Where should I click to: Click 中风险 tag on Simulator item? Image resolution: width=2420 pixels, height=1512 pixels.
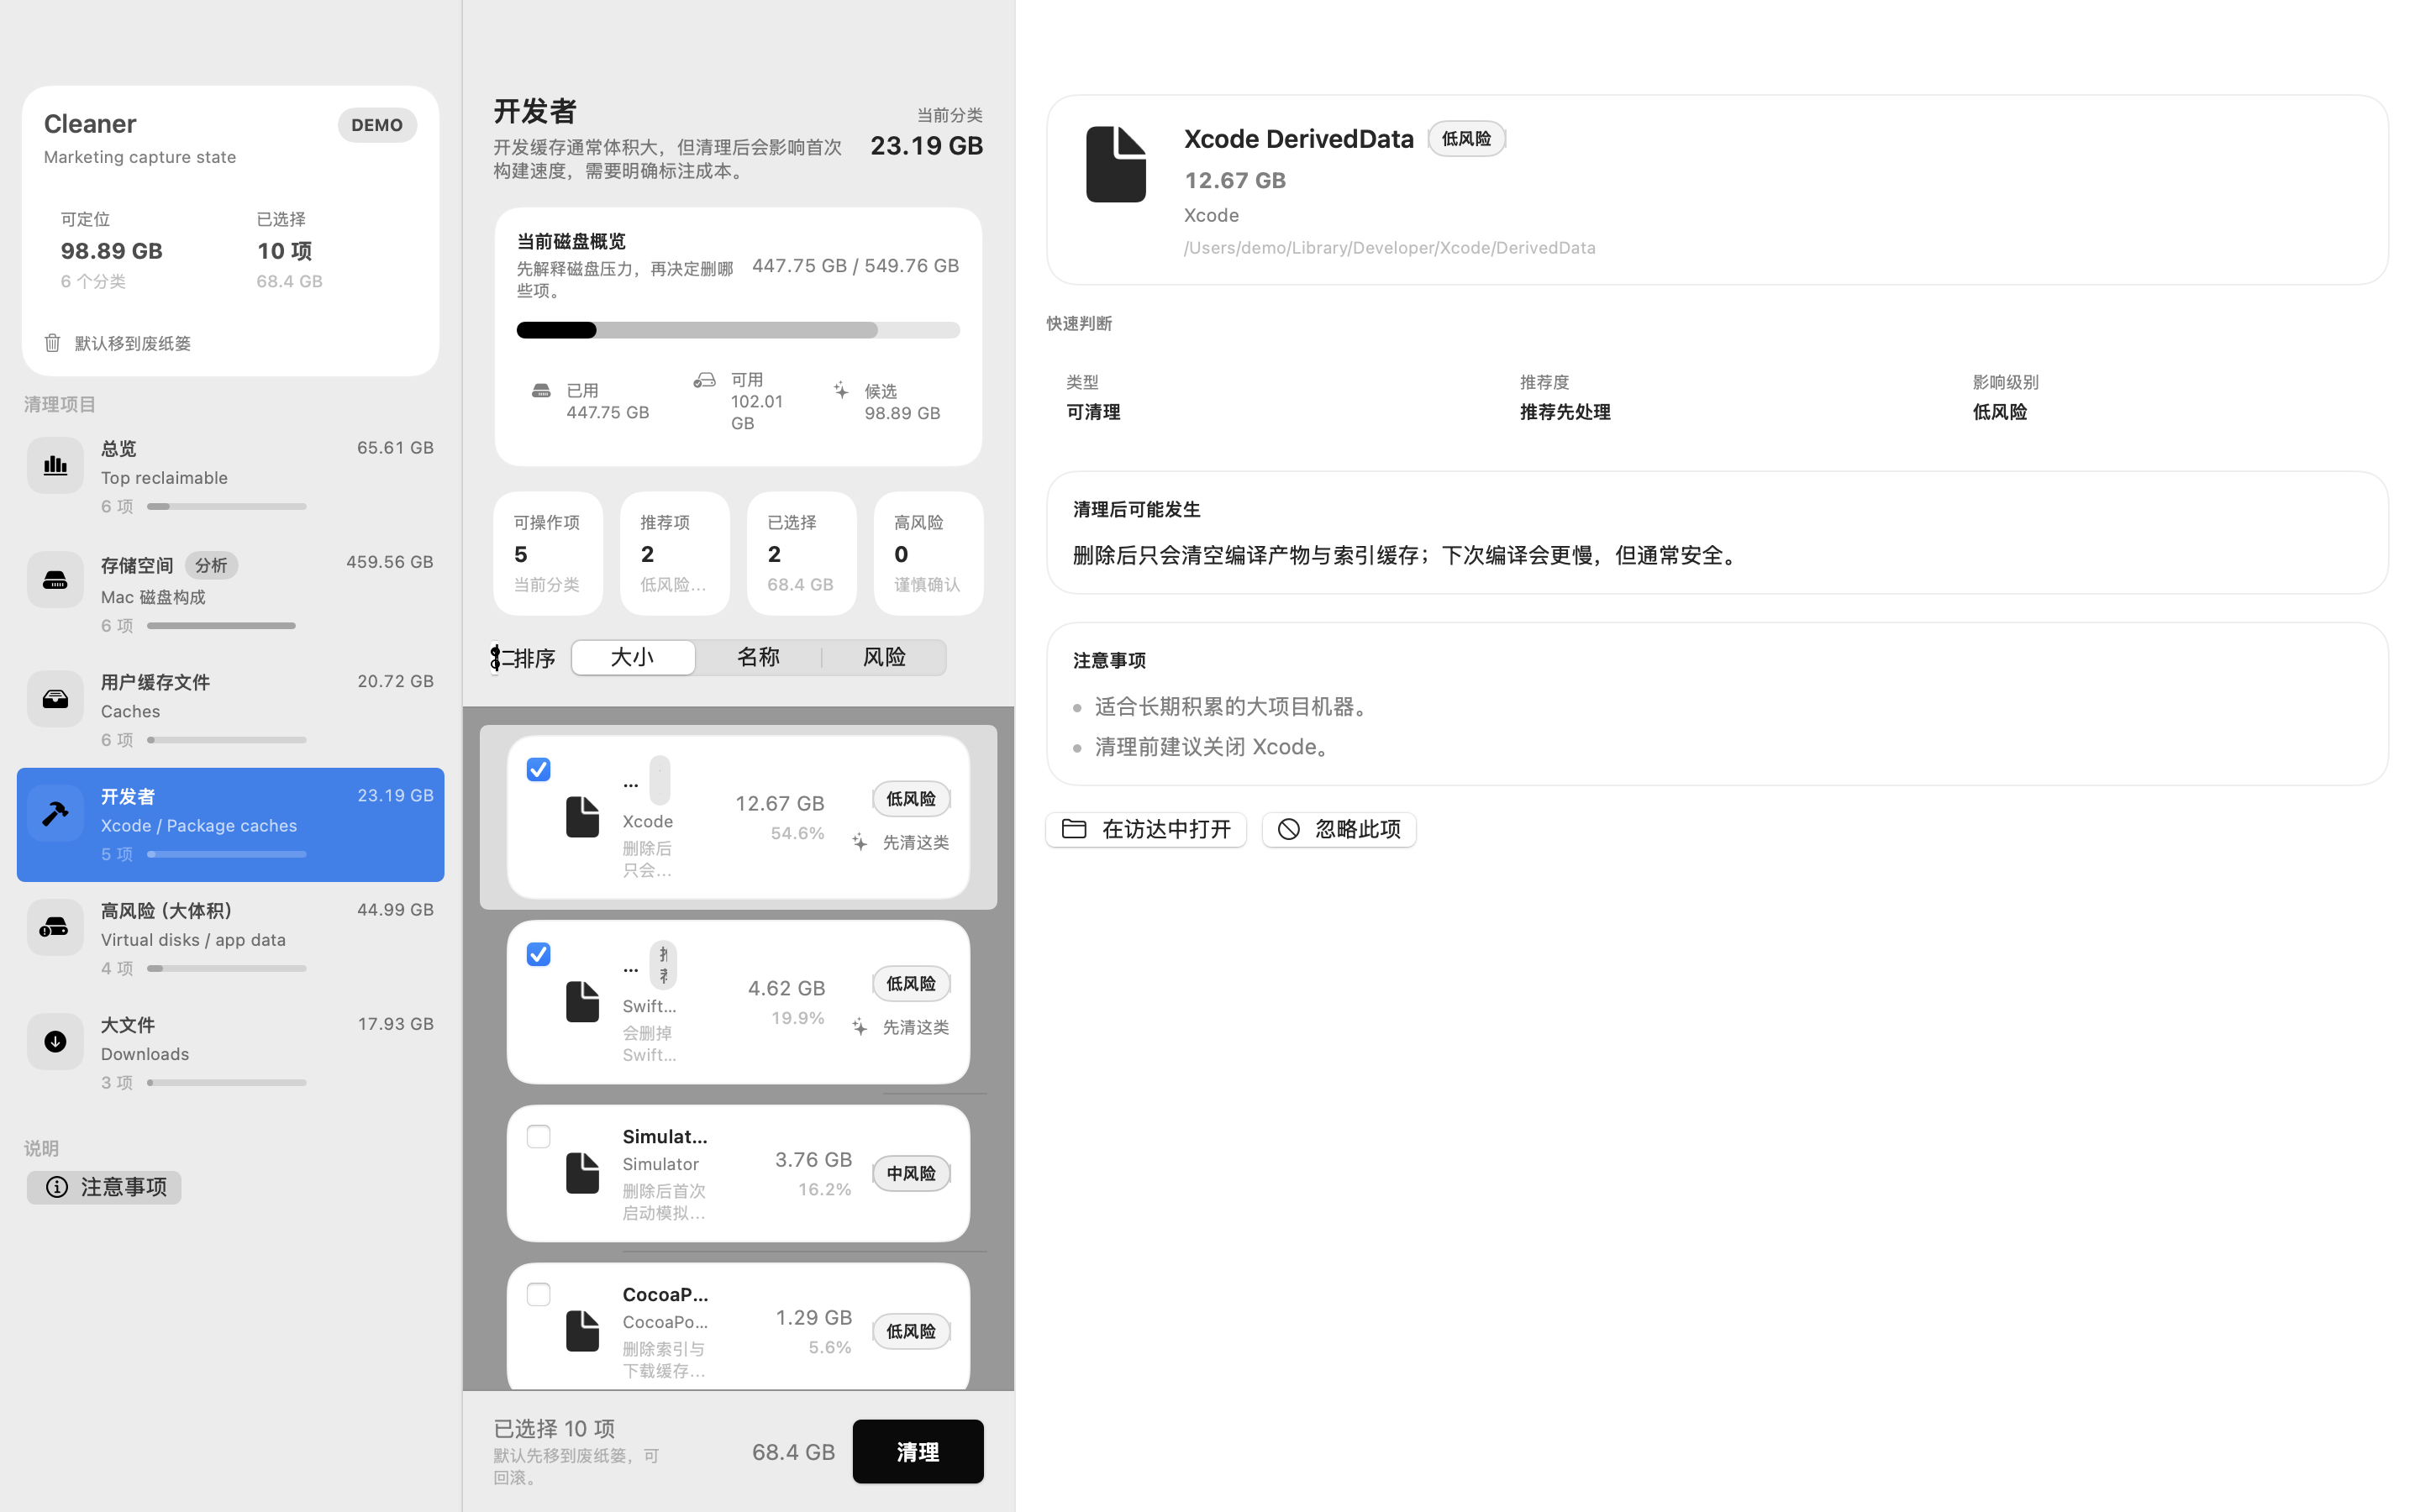point(911,1173)
